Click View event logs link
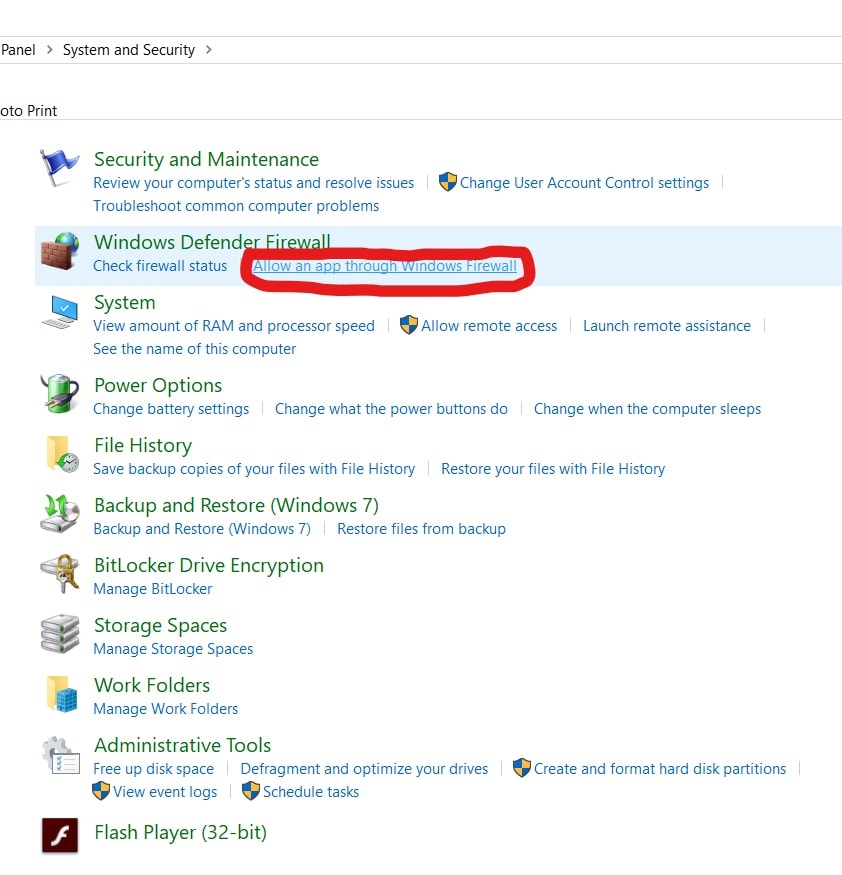This screenshot has height=875, width=842. pyautogui.click(x=165, y=792)
